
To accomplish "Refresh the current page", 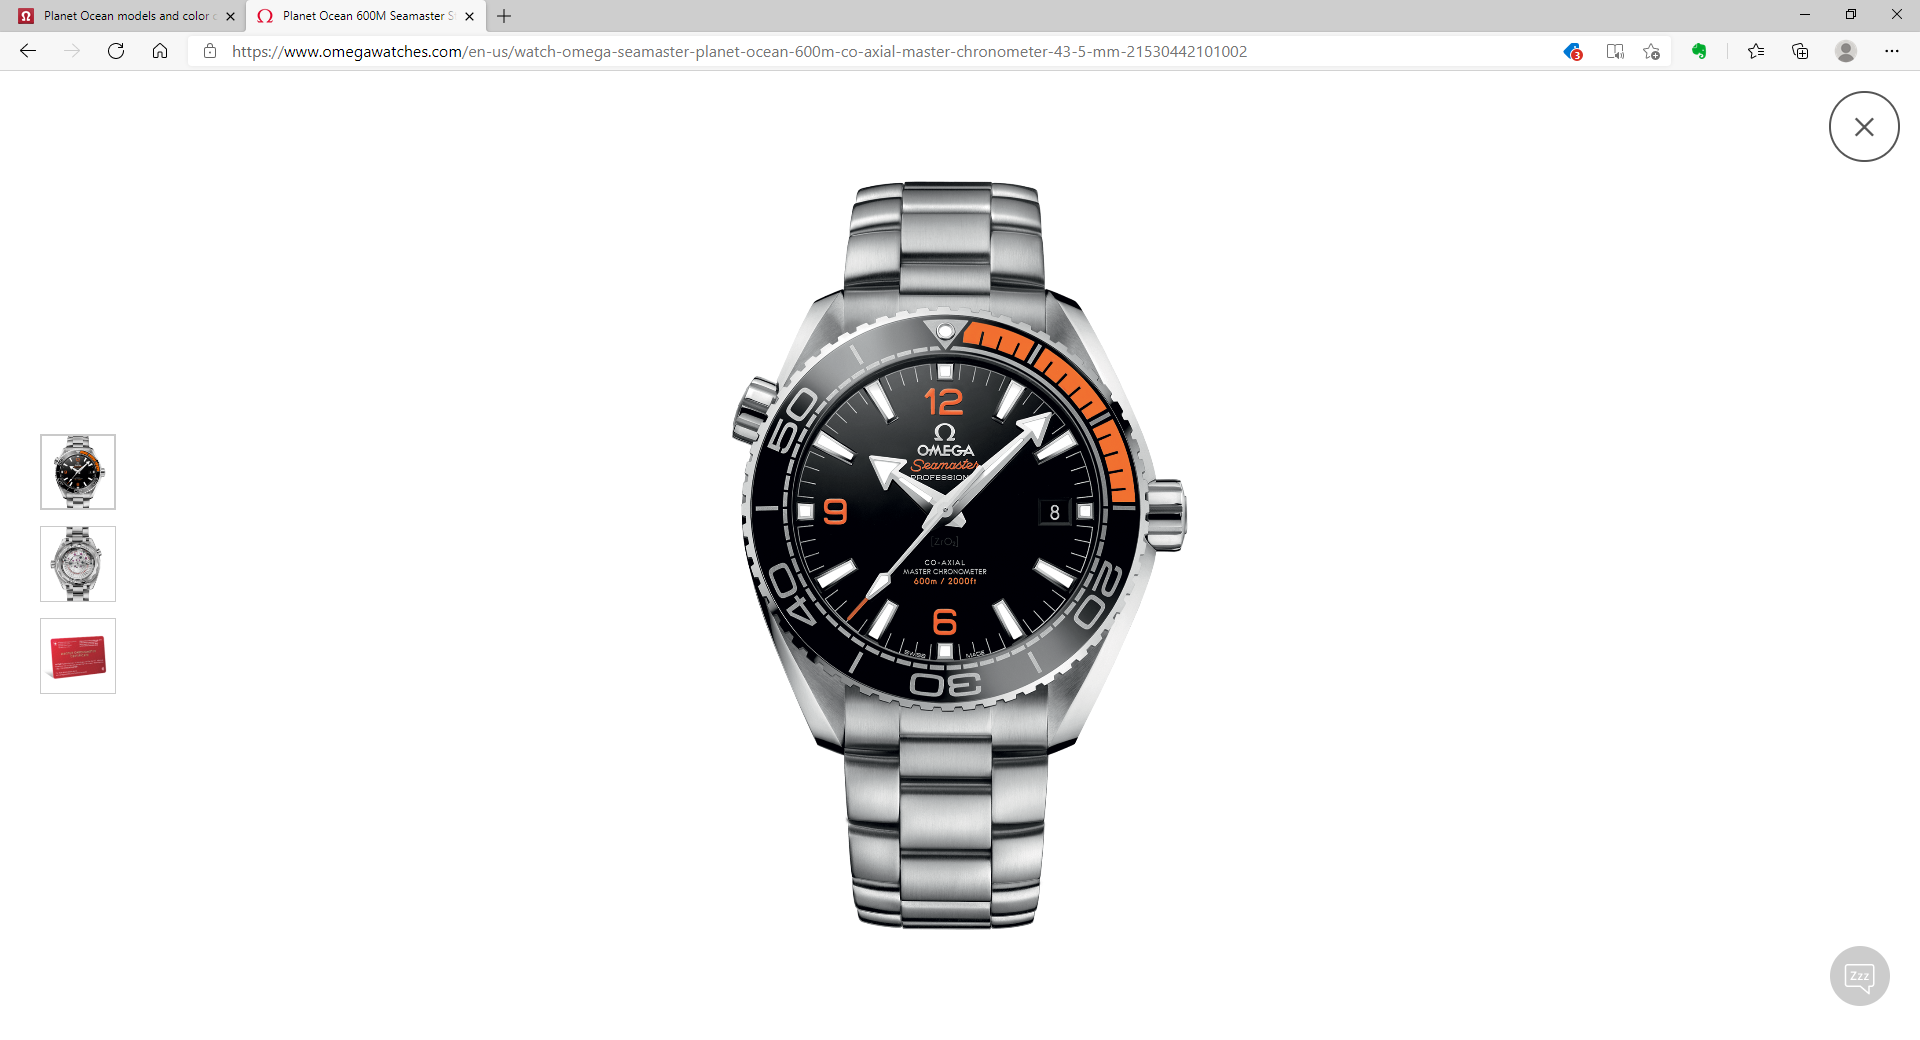I will [116, 51].
